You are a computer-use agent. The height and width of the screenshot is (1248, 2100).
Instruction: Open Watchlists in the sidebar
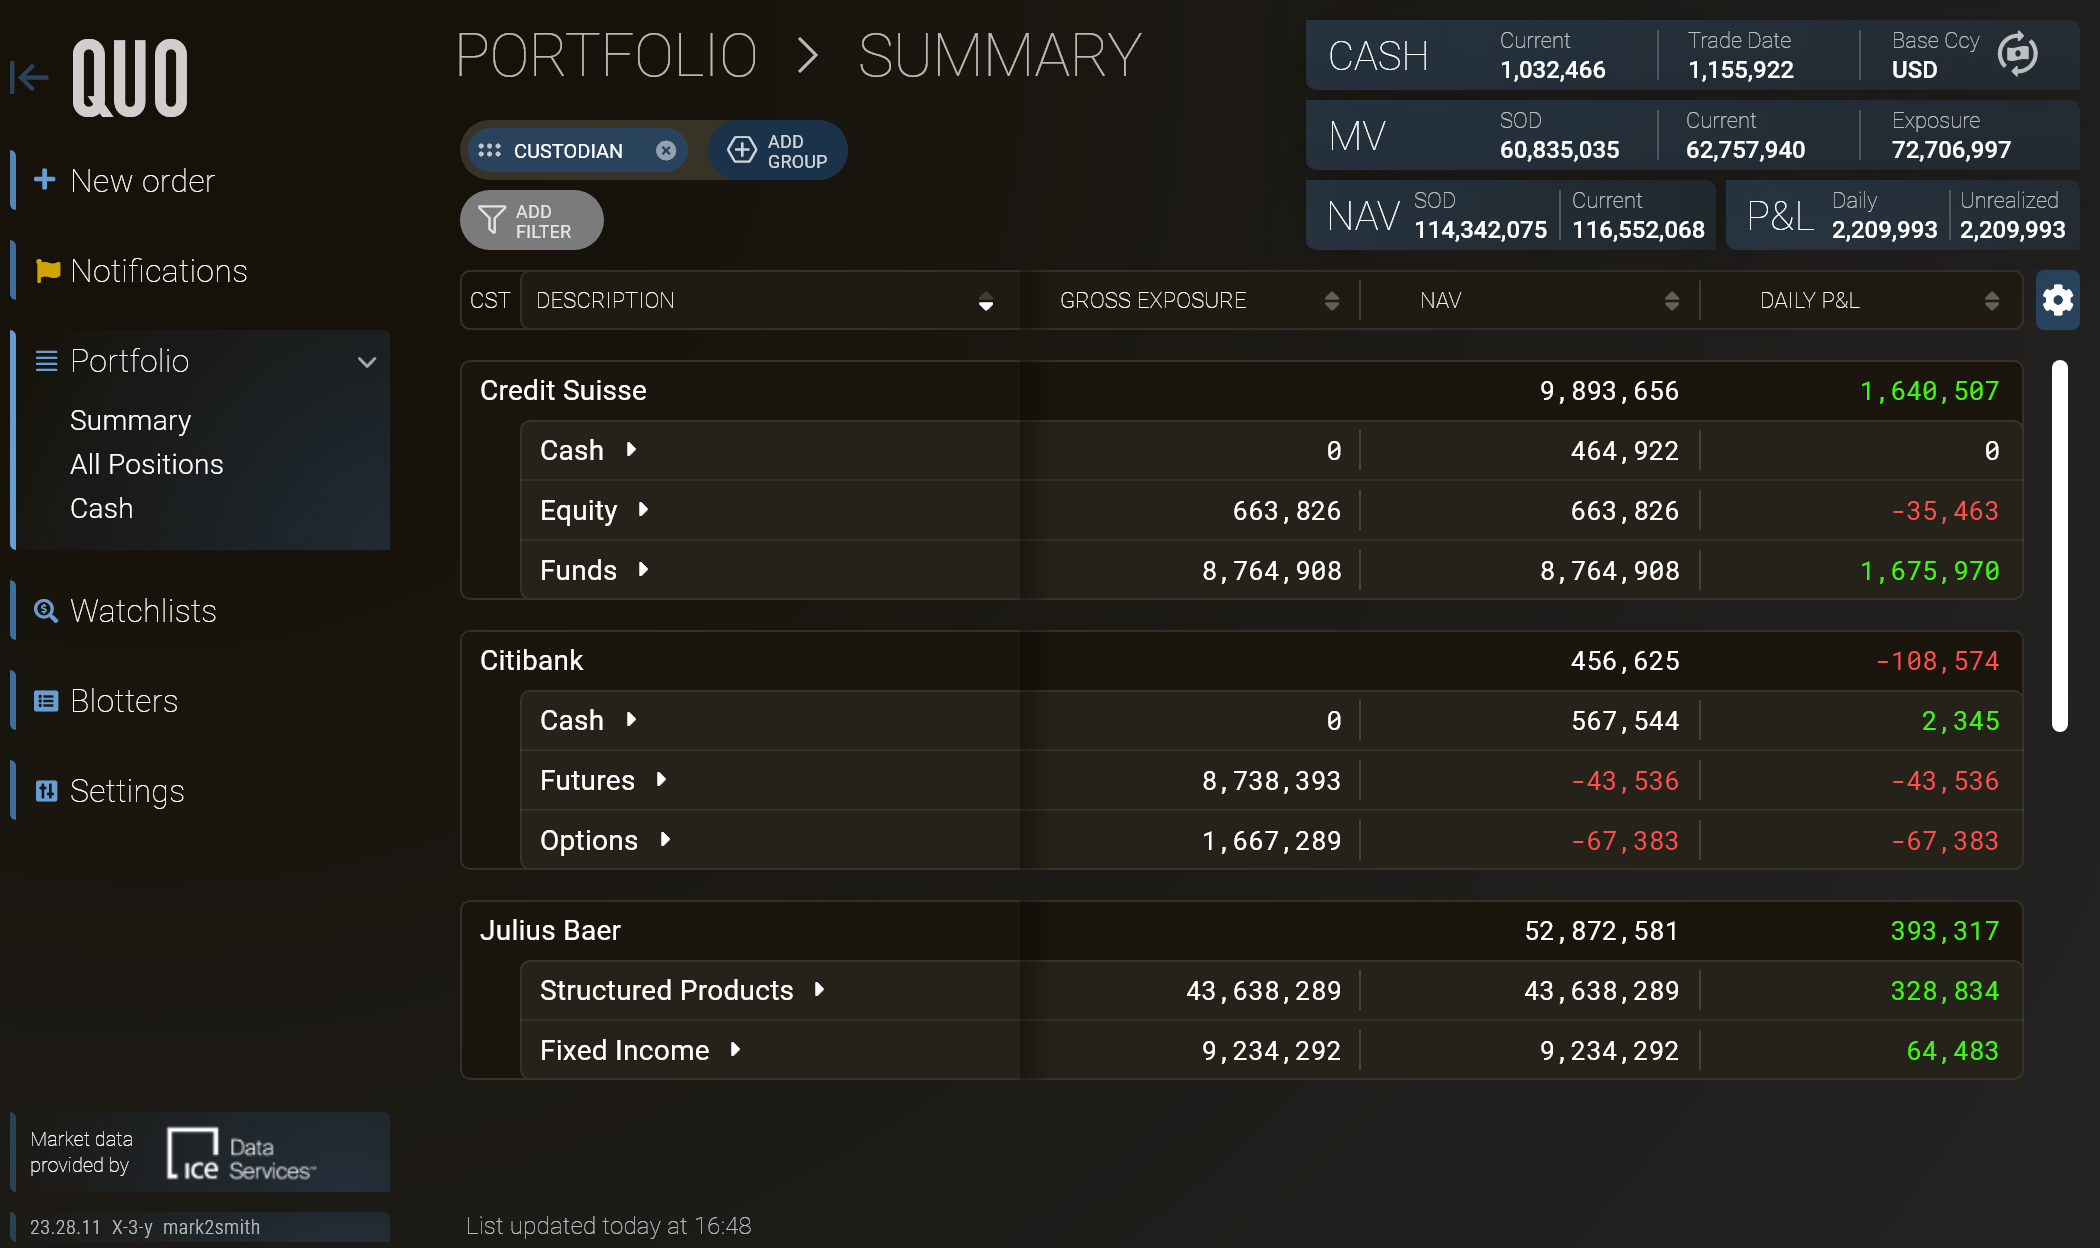[x=143, y=611]
